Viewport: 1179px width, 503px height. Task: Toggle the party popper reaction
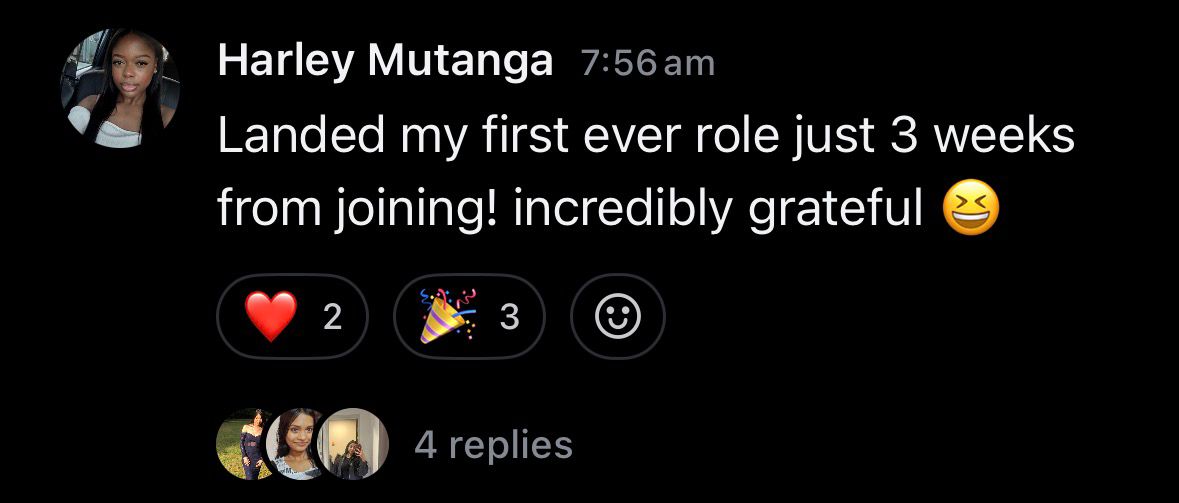pos(469,317)
